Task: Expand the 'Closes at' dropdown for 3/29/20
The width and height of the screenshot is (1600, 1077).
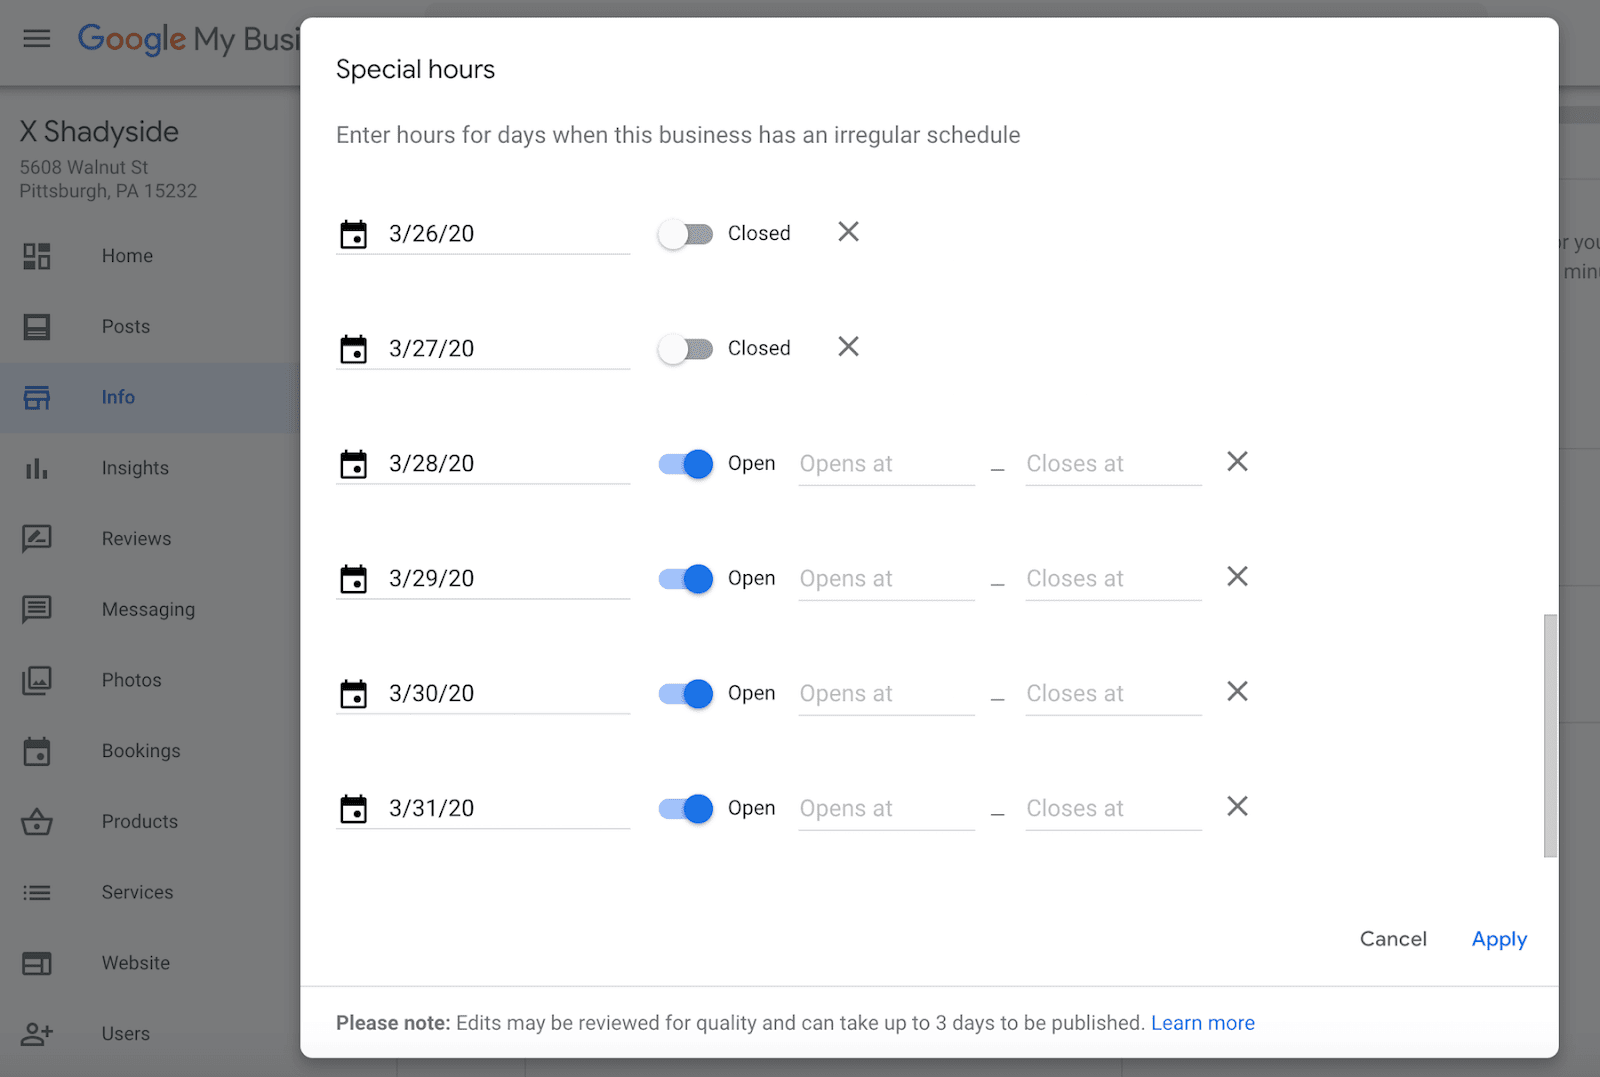Action: [x=1113, y=579]
